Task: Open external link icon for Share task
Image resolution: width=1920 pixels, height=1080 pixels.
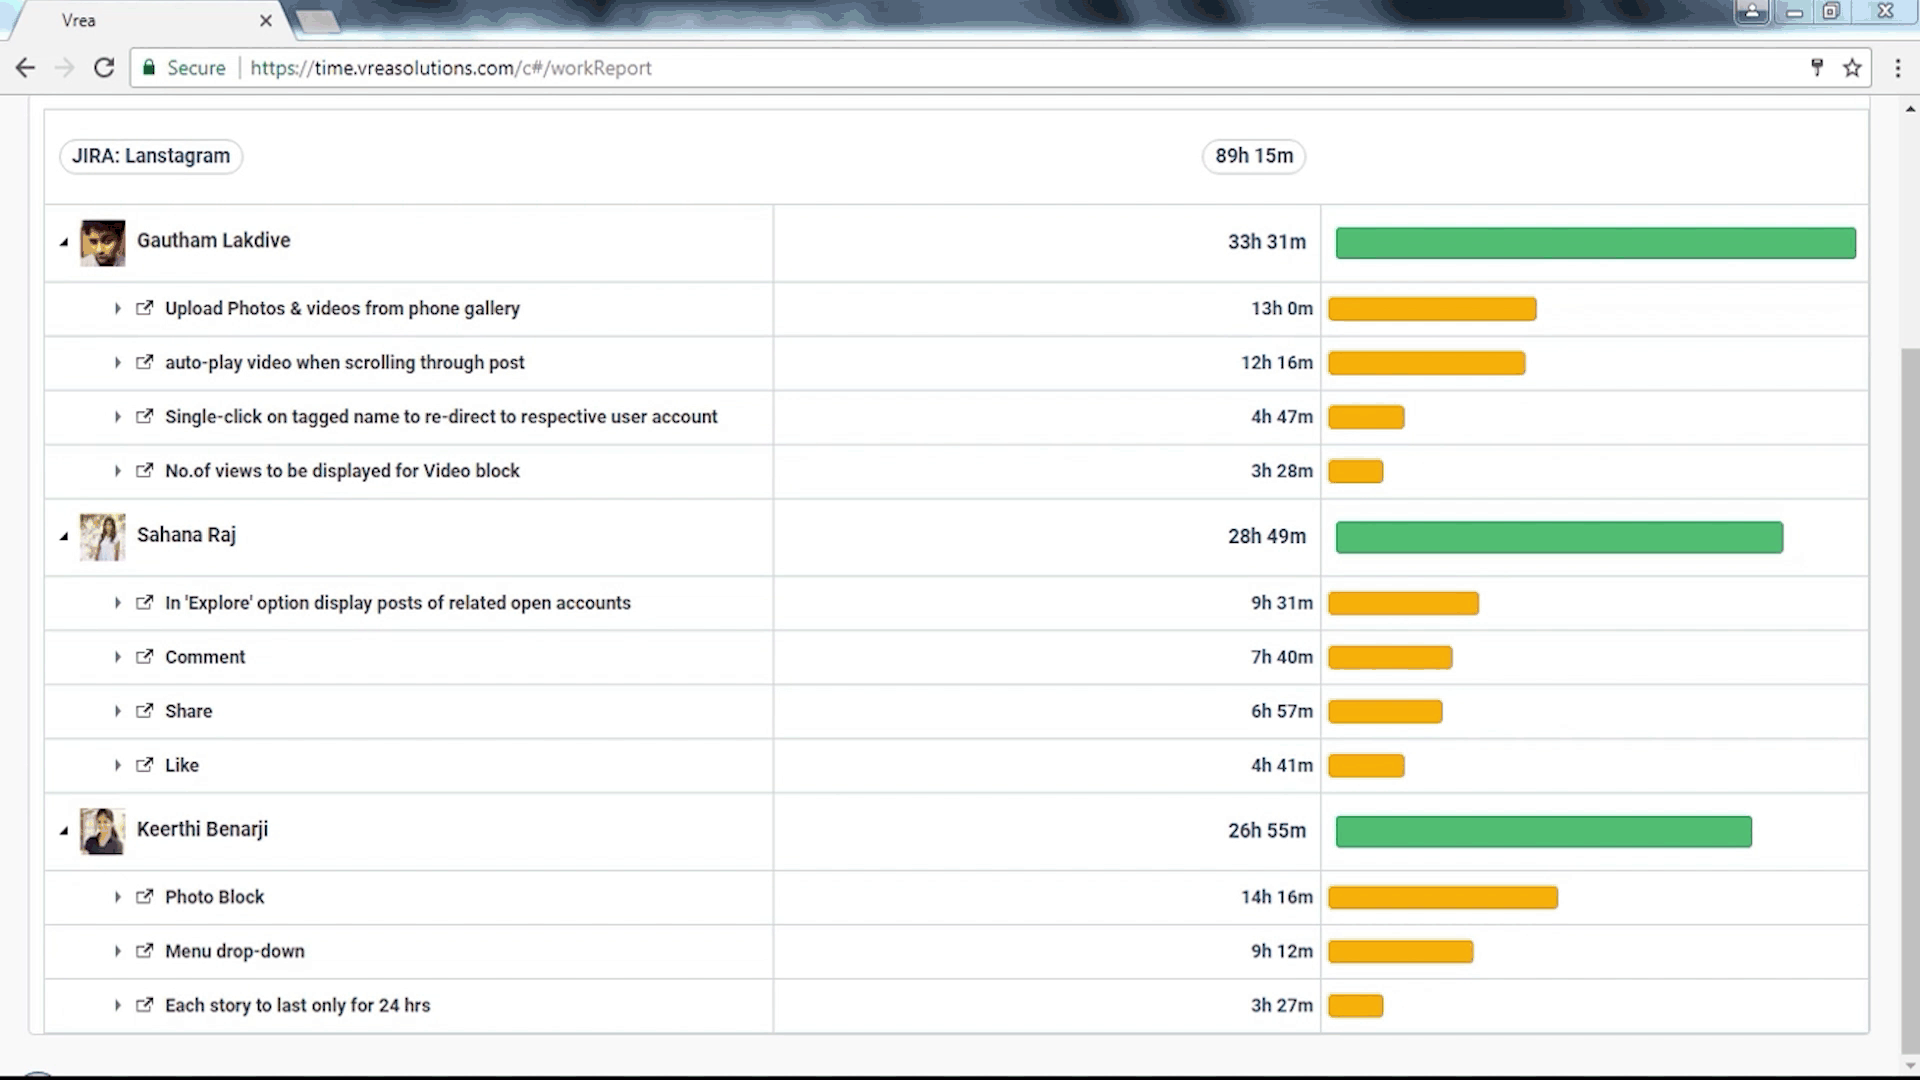Action: 145,711
